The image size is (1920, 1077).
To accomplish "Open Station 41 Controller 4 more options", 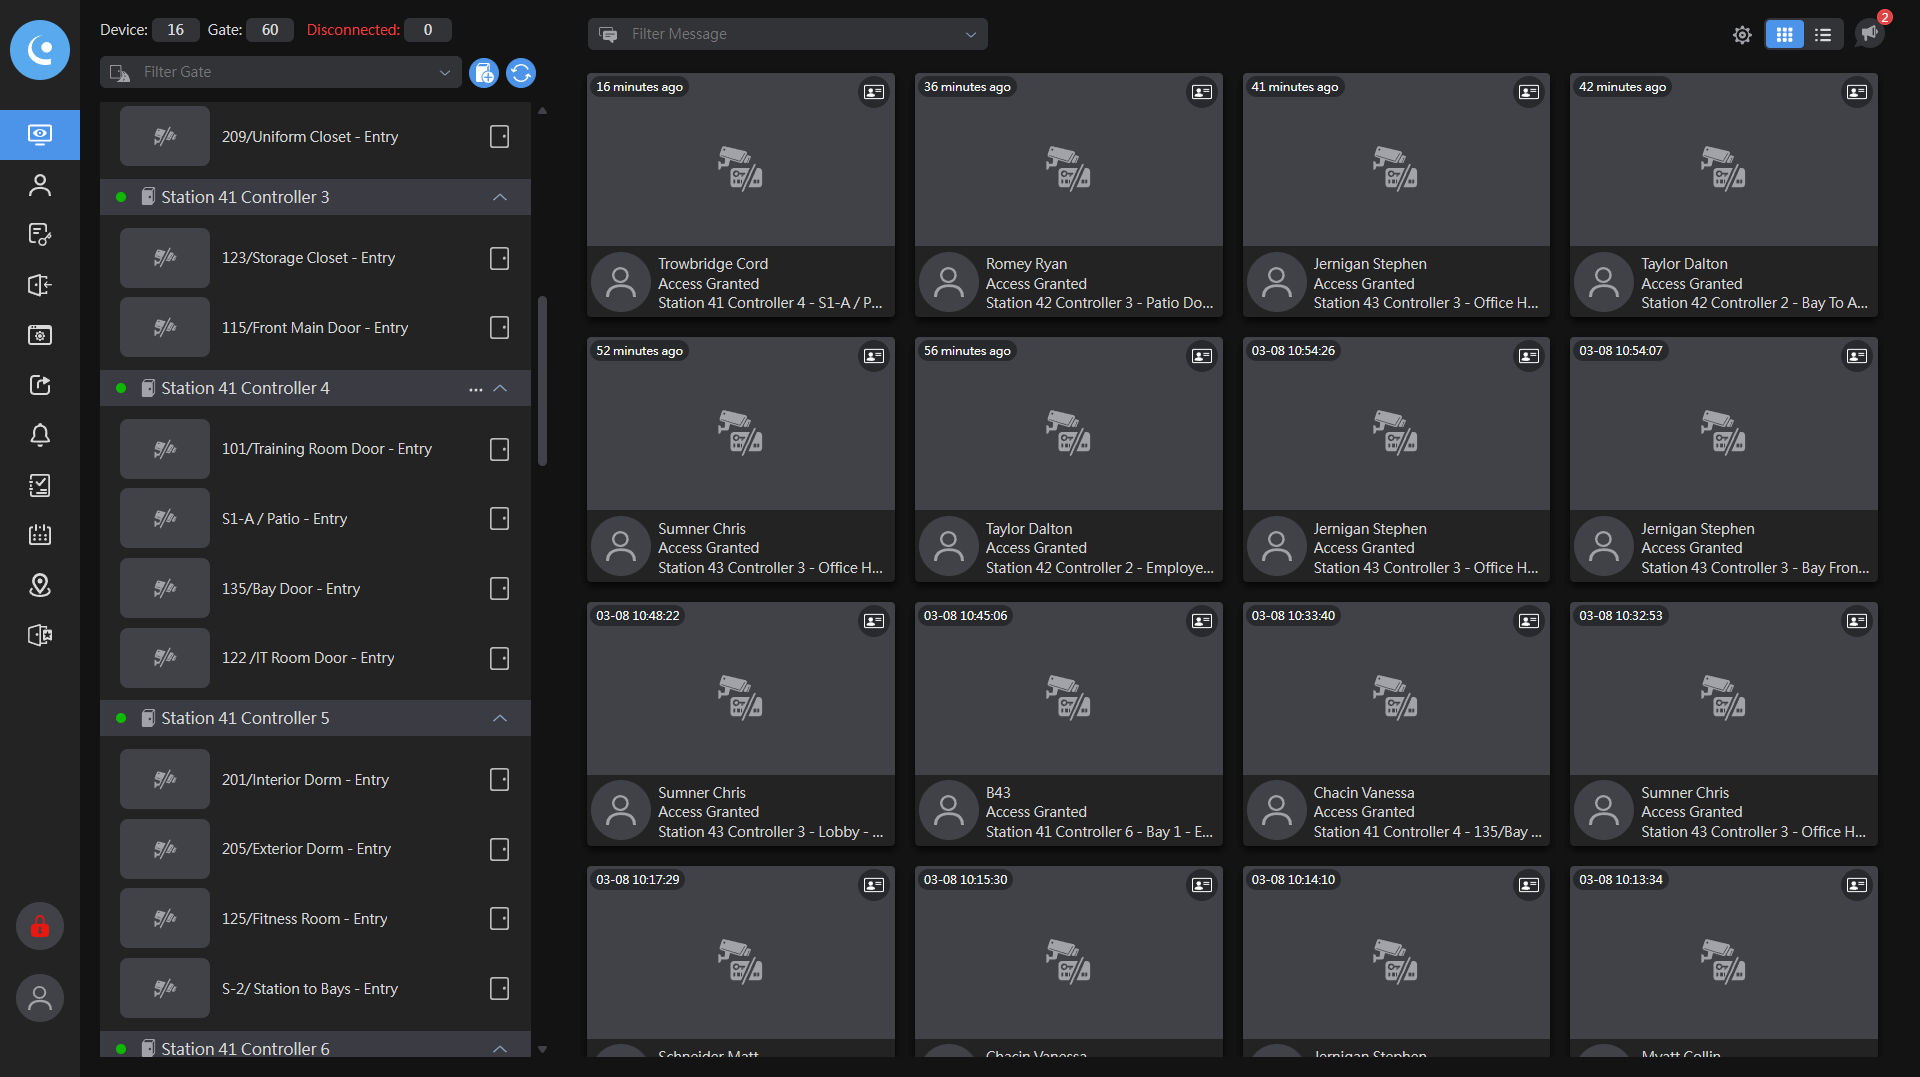I will [476, 389].
